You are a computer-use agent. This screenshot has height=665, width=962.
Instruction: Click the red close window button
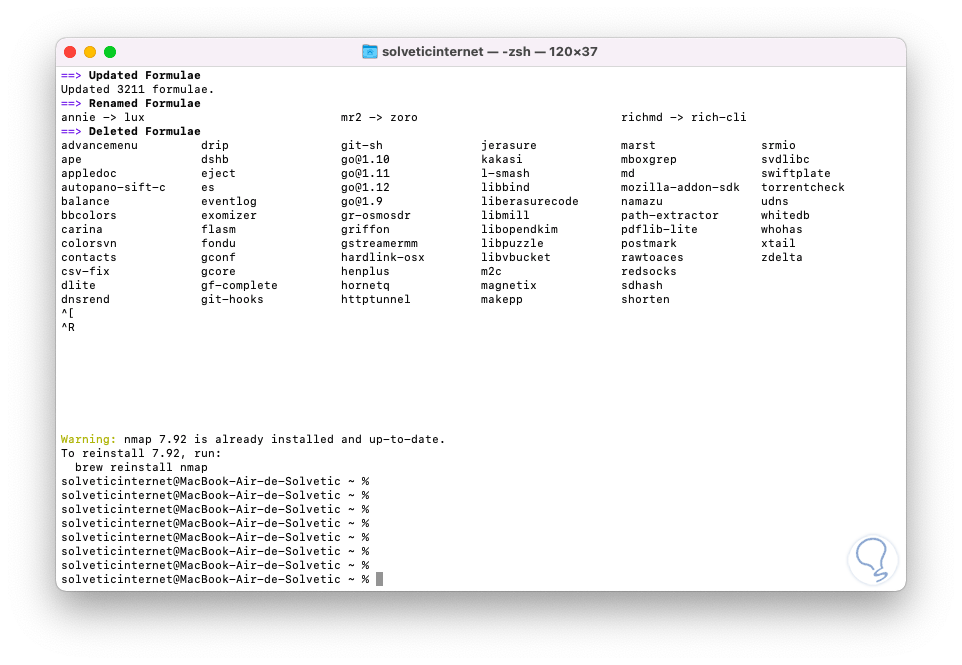[x=70, y=52]
